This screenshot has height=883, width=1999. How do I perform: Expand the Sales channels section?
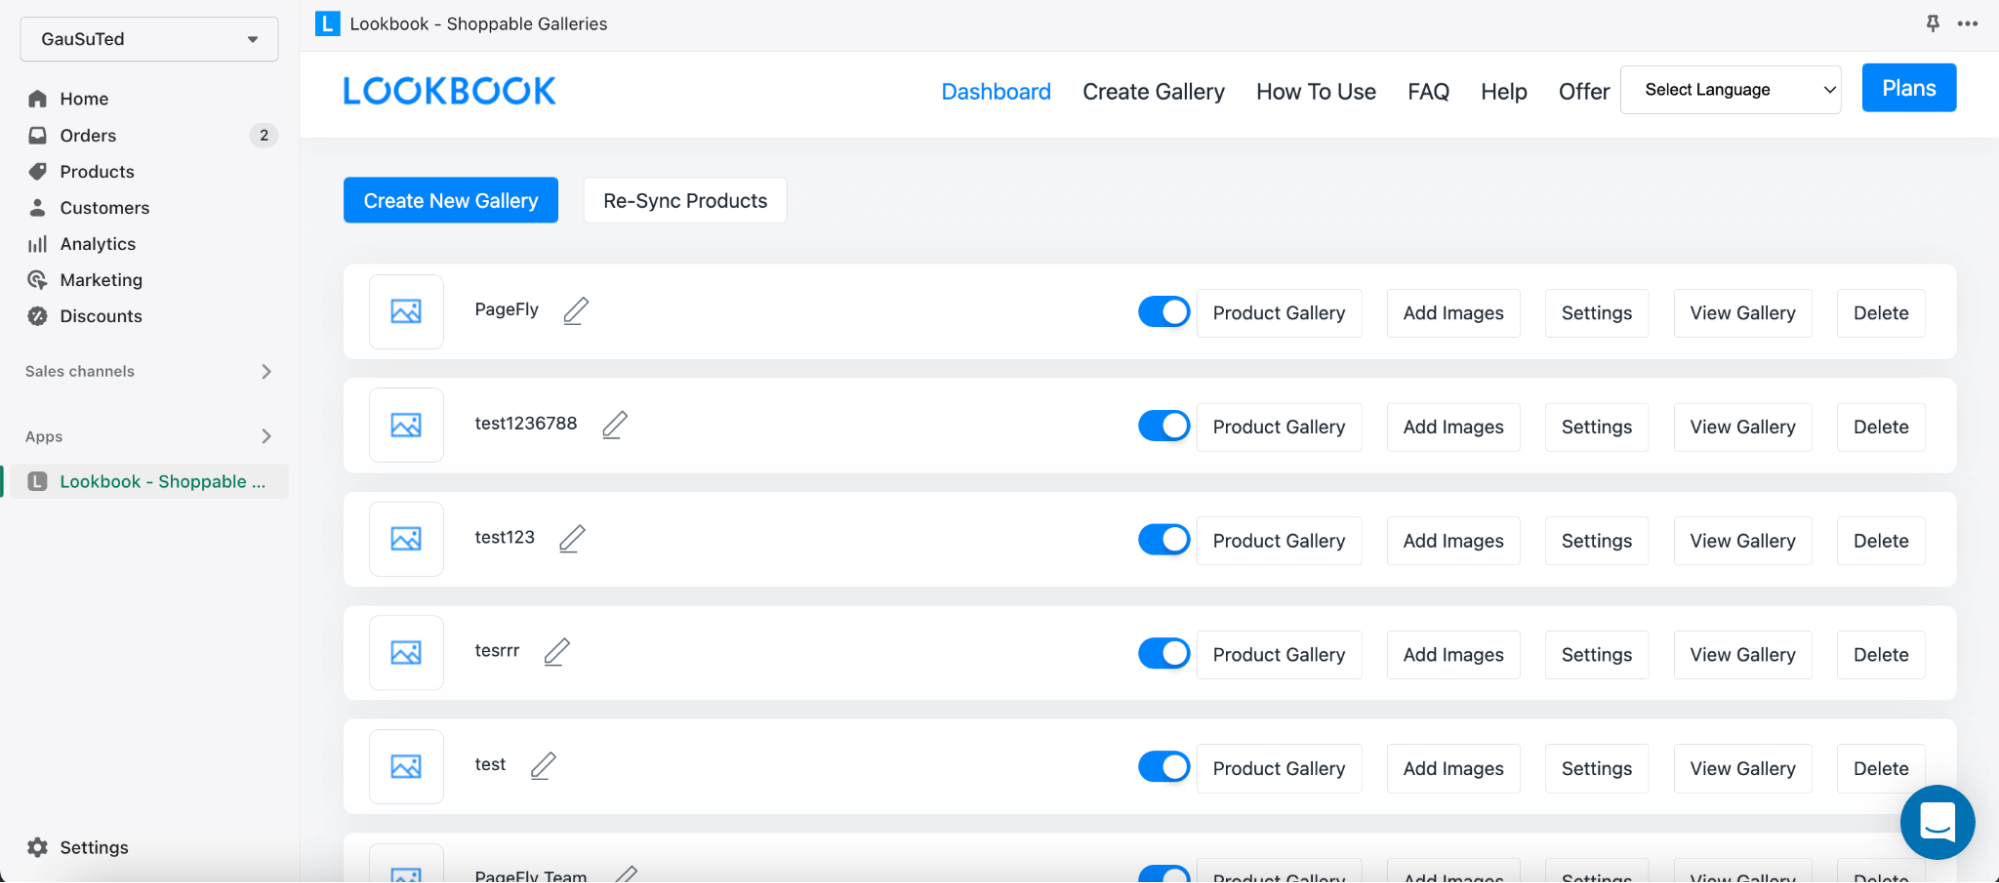tap(266, 371)
